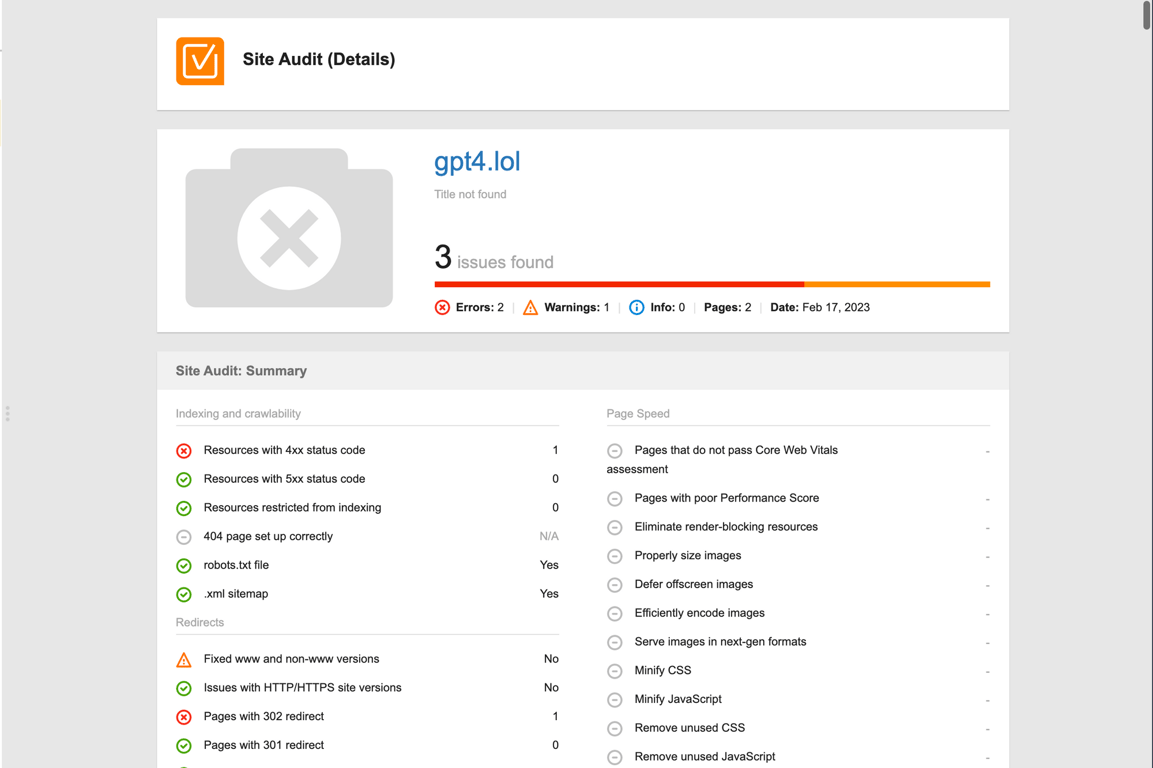Select 'Resources with 5xx status code' text
The width and height of the screenshot is (1153, 768).
(x=284, y=479)
